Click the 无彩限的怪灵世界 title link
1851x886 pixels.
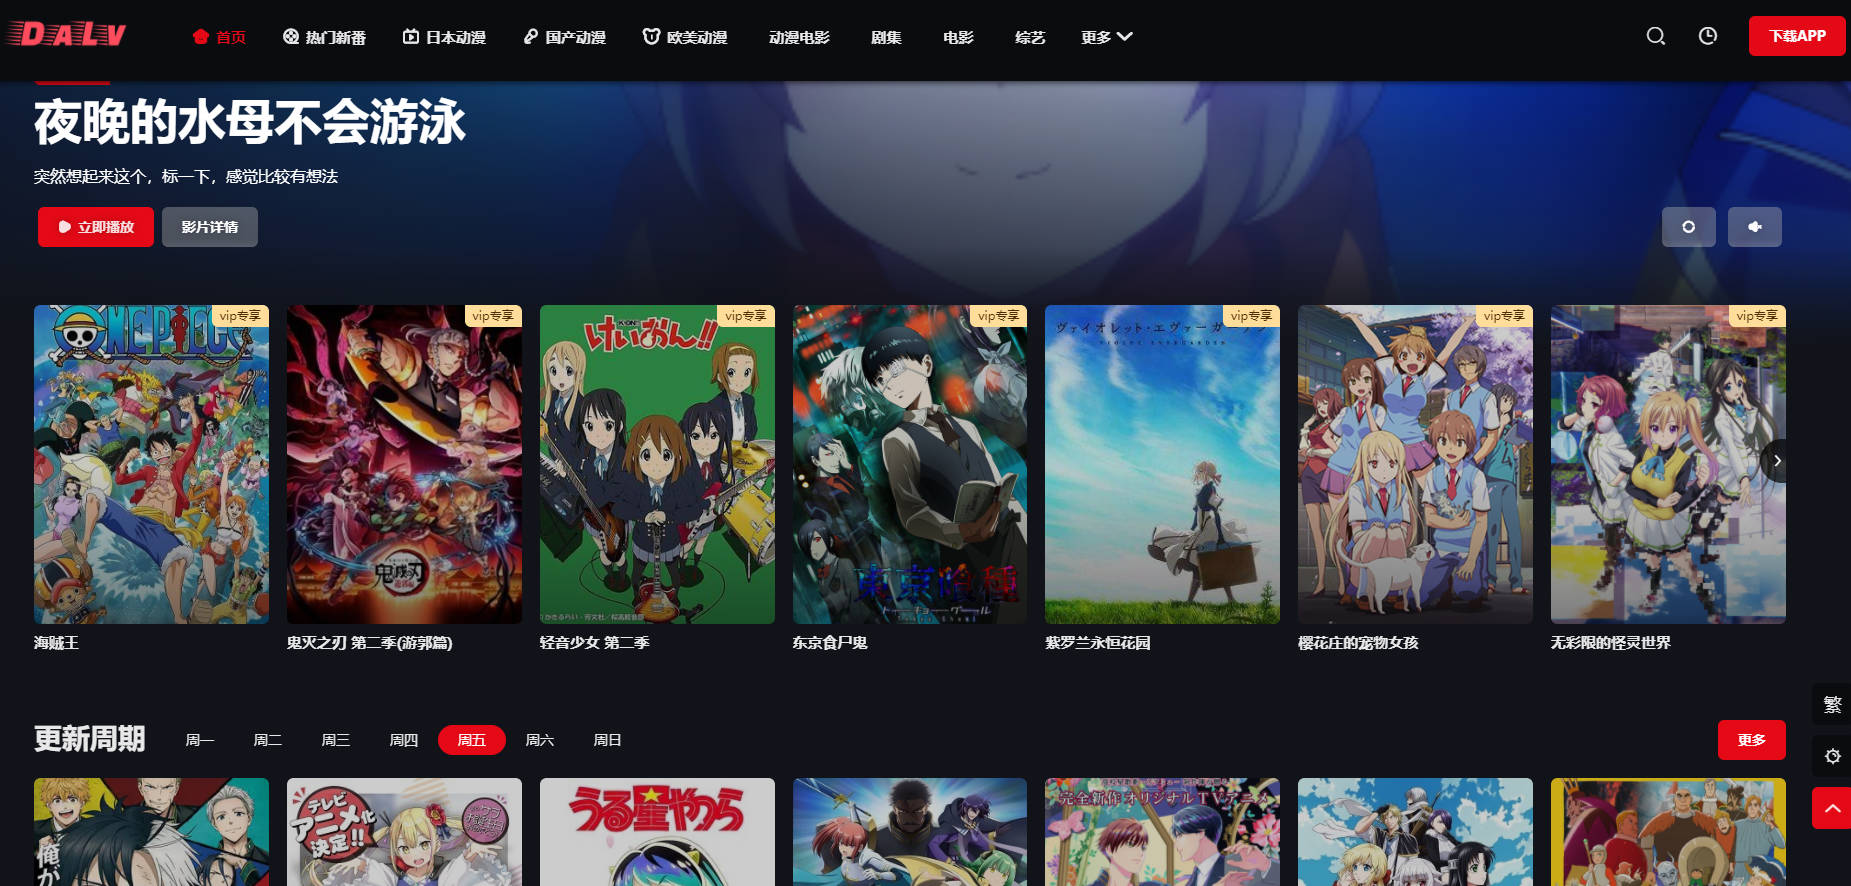point(1611,643)
